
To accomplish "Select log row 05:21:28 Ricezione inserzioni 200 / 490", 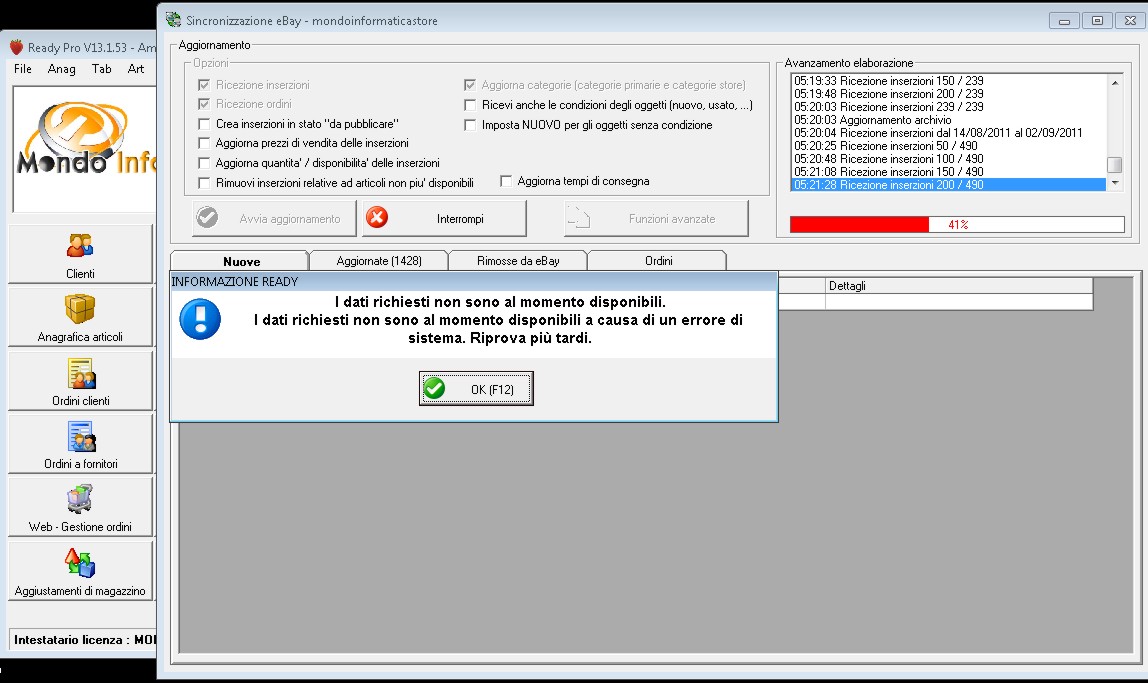I will point(948,184).
